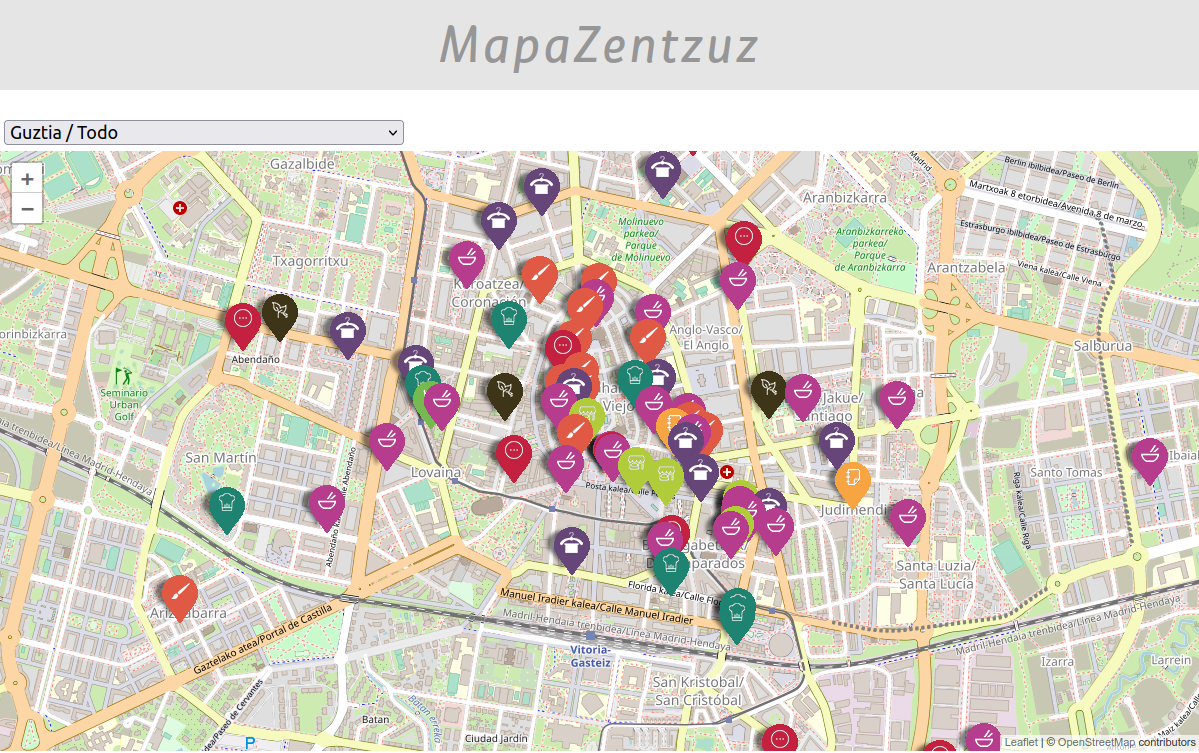The width and height of the screenshot is (1199, 753).
Task: Click the purple hanger marker right of Abendaño
Action: click(347, 331)
